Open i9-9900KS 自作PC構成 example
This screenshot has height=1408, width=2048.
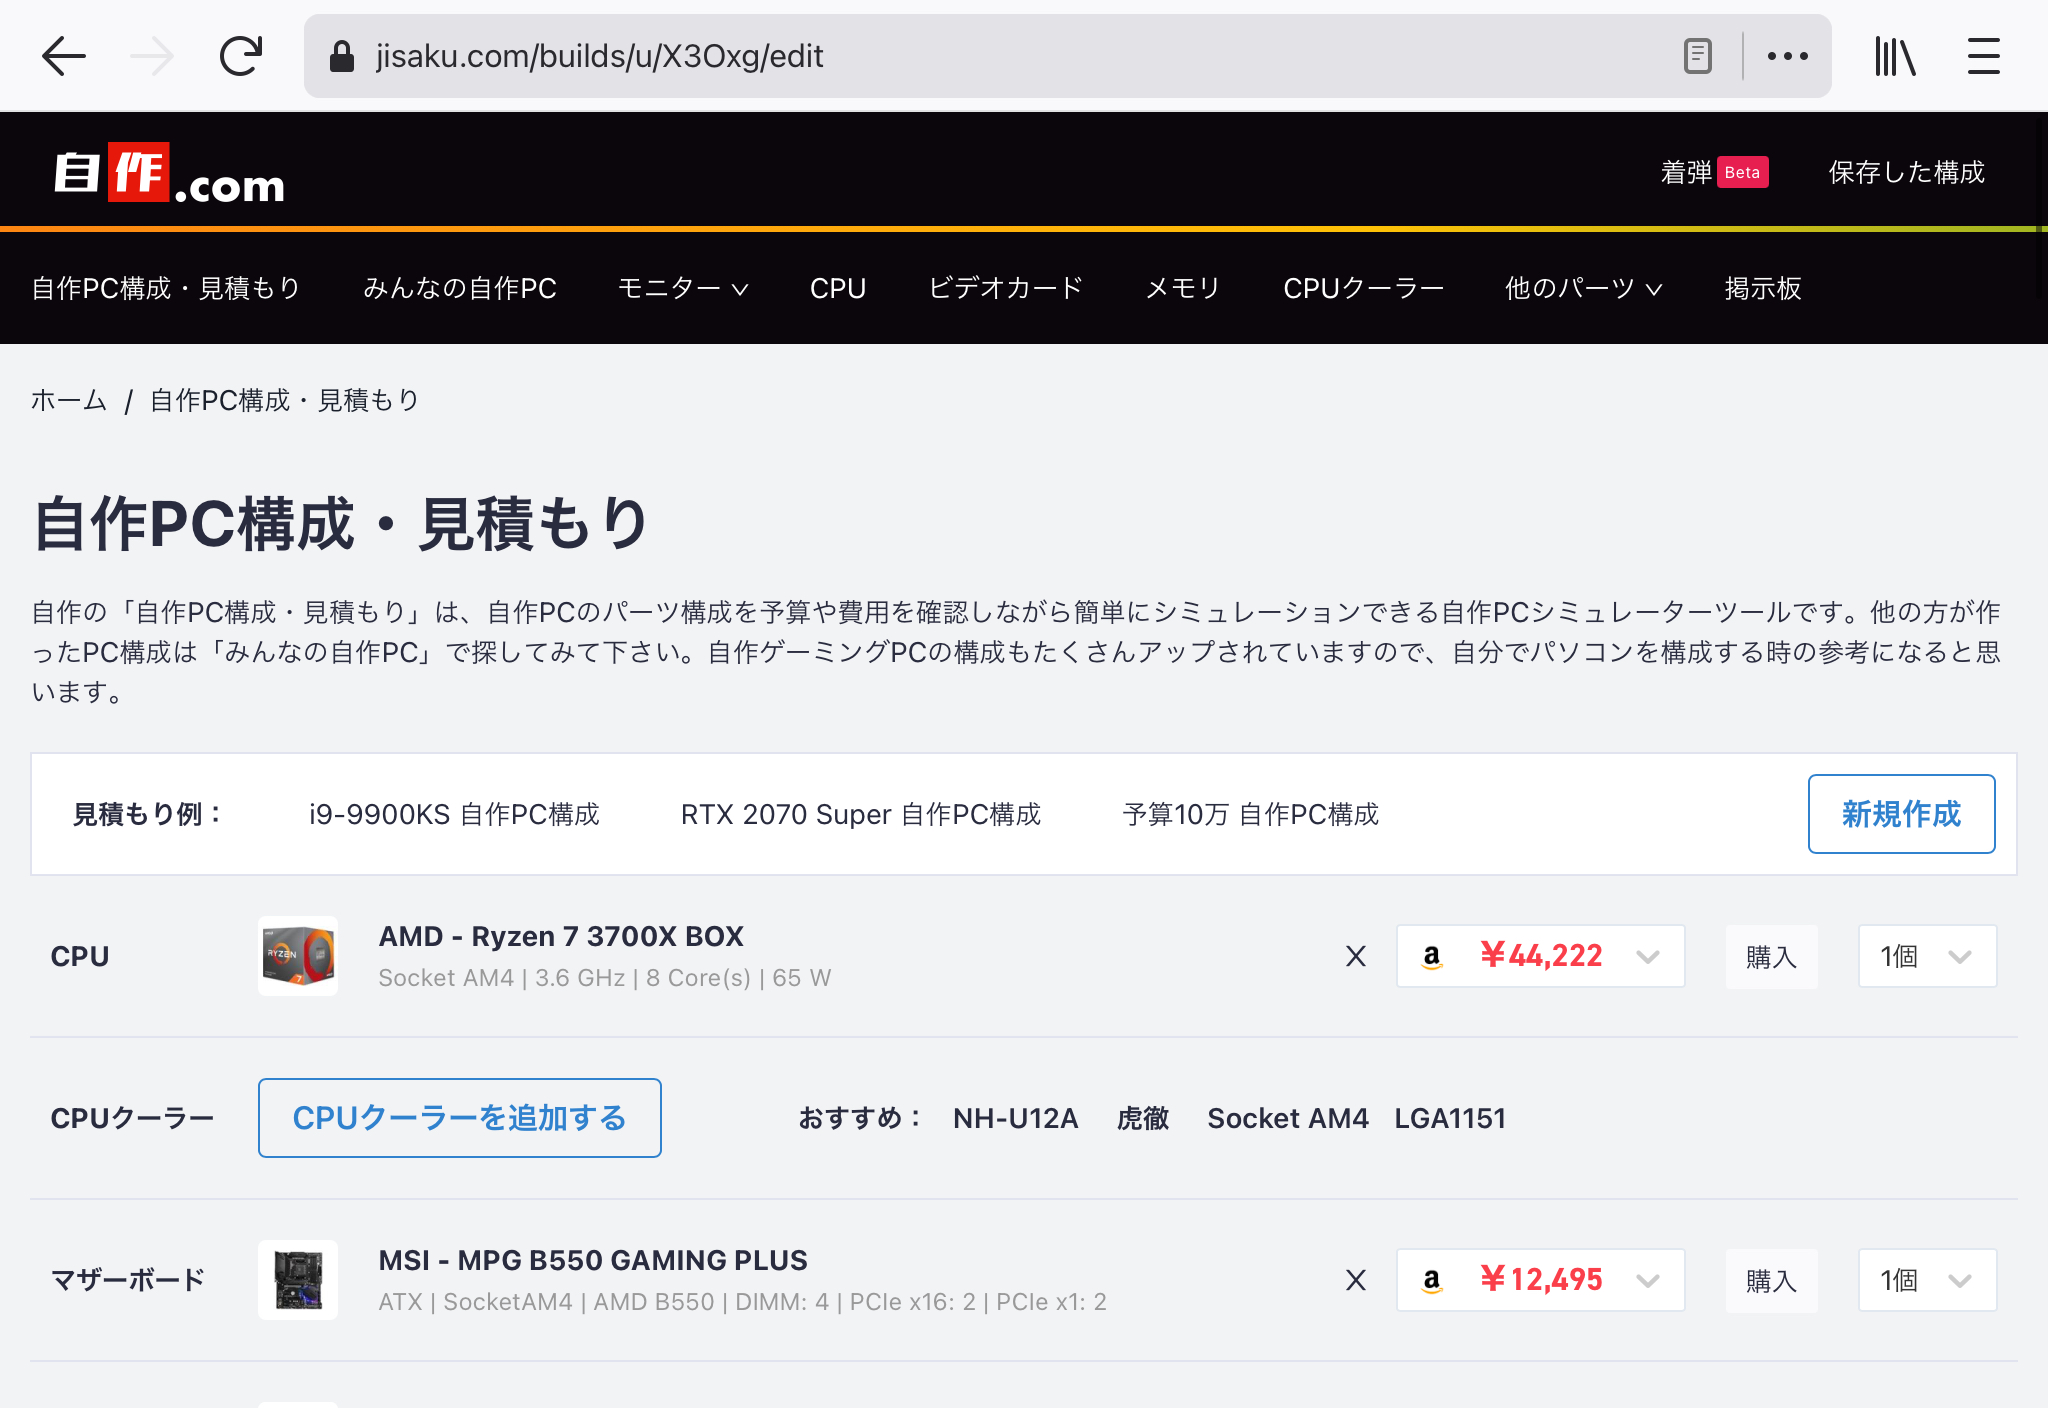pyautogui.click(x=454, y=814)
